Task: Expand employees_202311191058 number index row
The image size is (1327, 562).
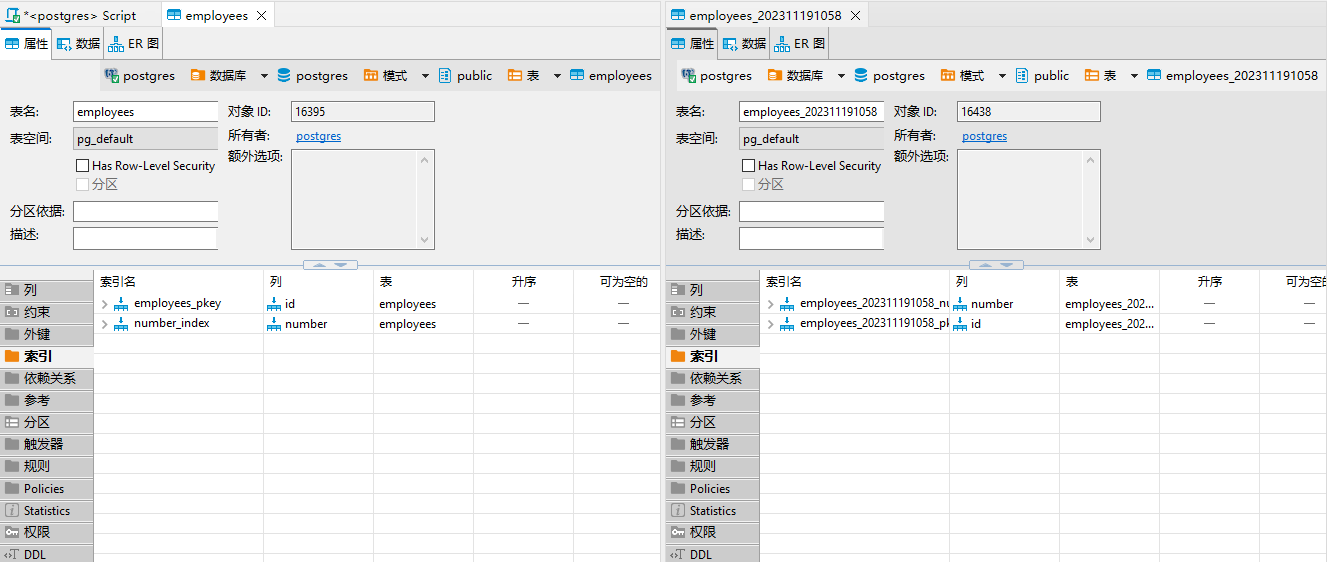Action: coord(771,304)
